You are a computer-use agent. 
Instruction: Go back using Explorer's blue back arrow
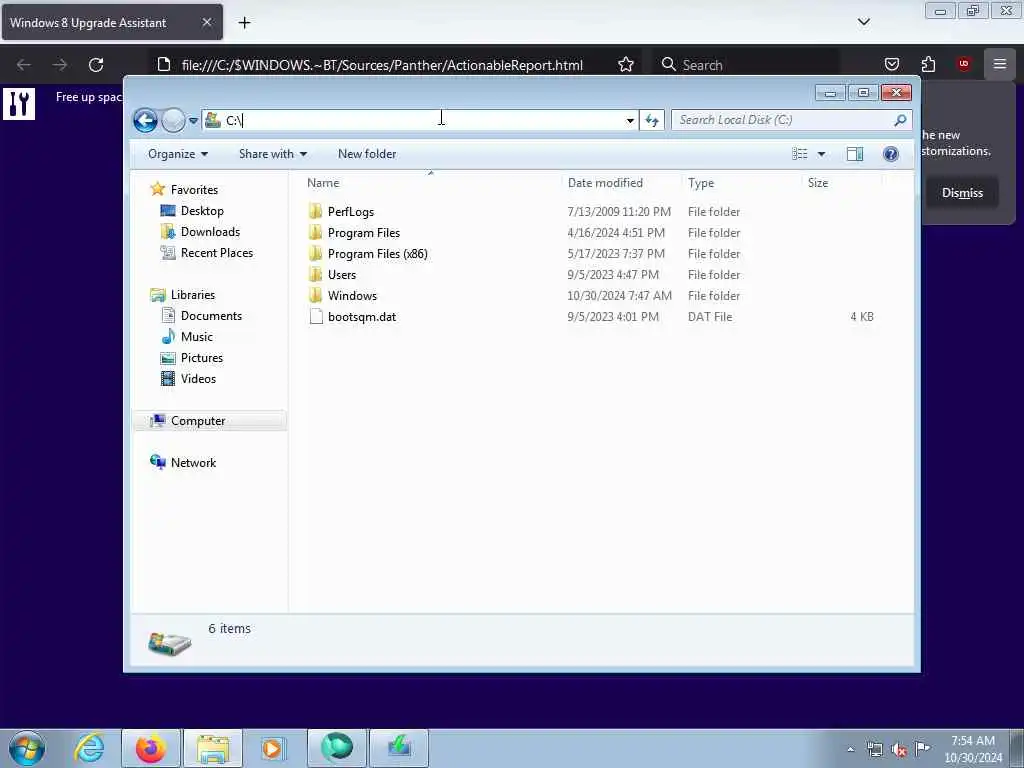coord(145,120)
